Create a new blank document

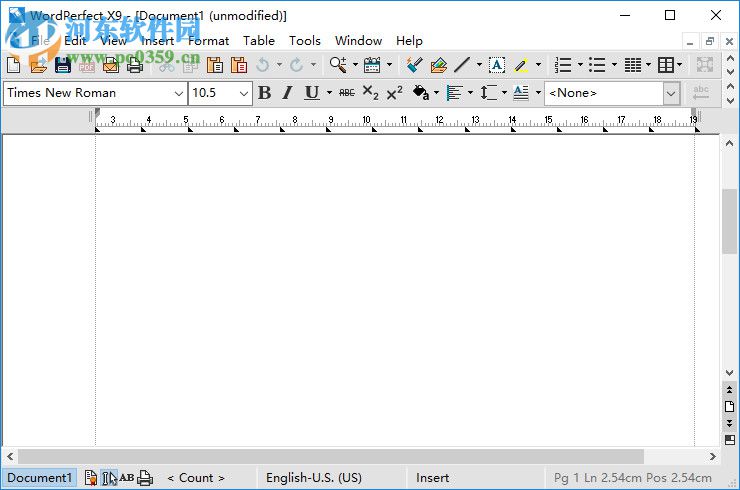point(14,65)
